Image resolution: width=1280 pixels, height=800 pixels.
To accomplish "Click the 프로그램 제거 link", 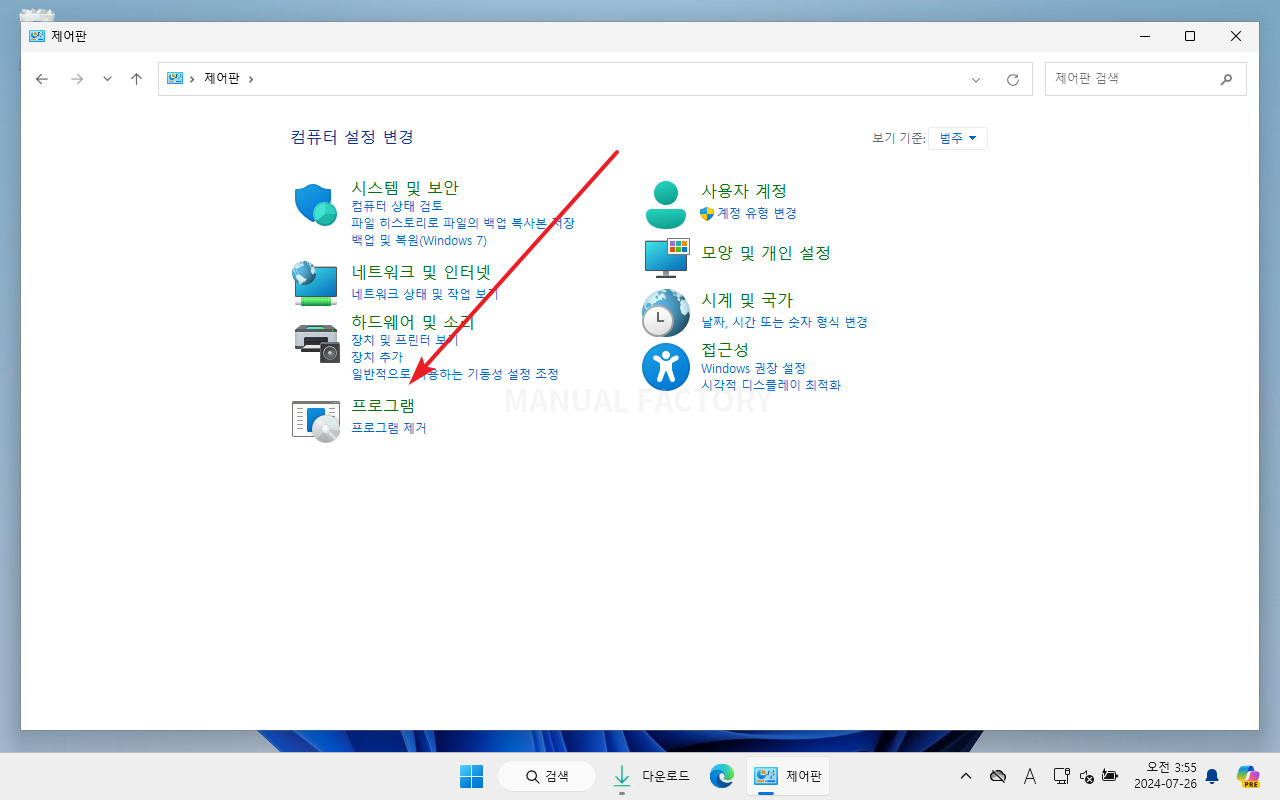I will click(x=389, y=428).
